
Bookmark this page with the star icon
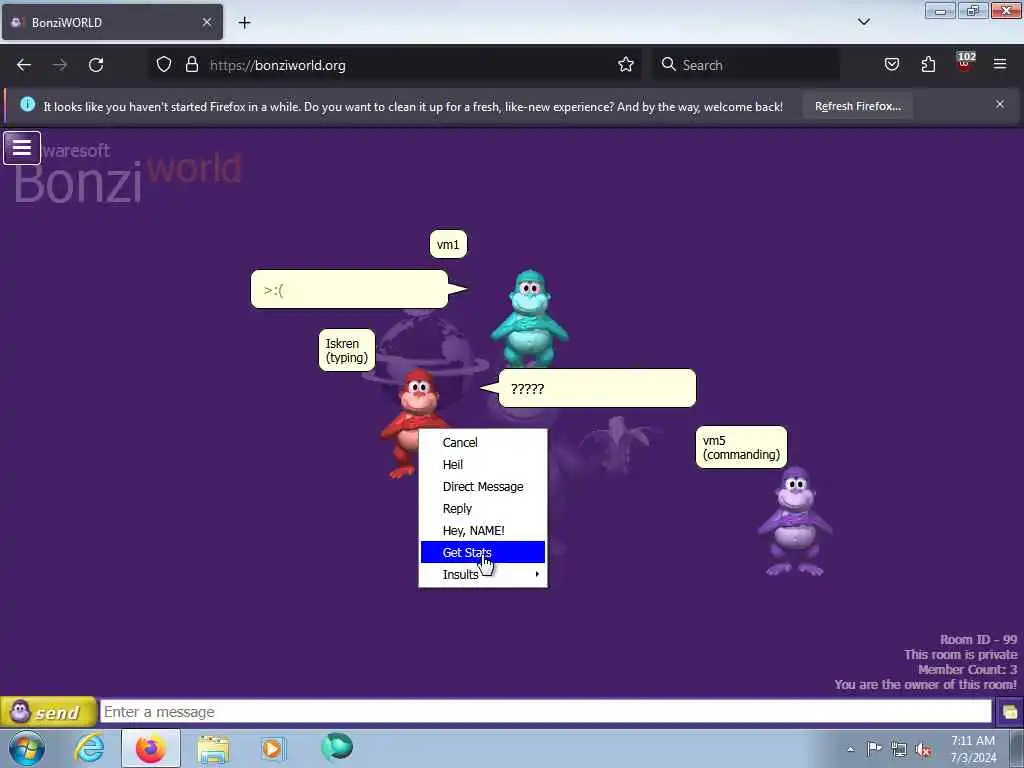pos(626,65)
